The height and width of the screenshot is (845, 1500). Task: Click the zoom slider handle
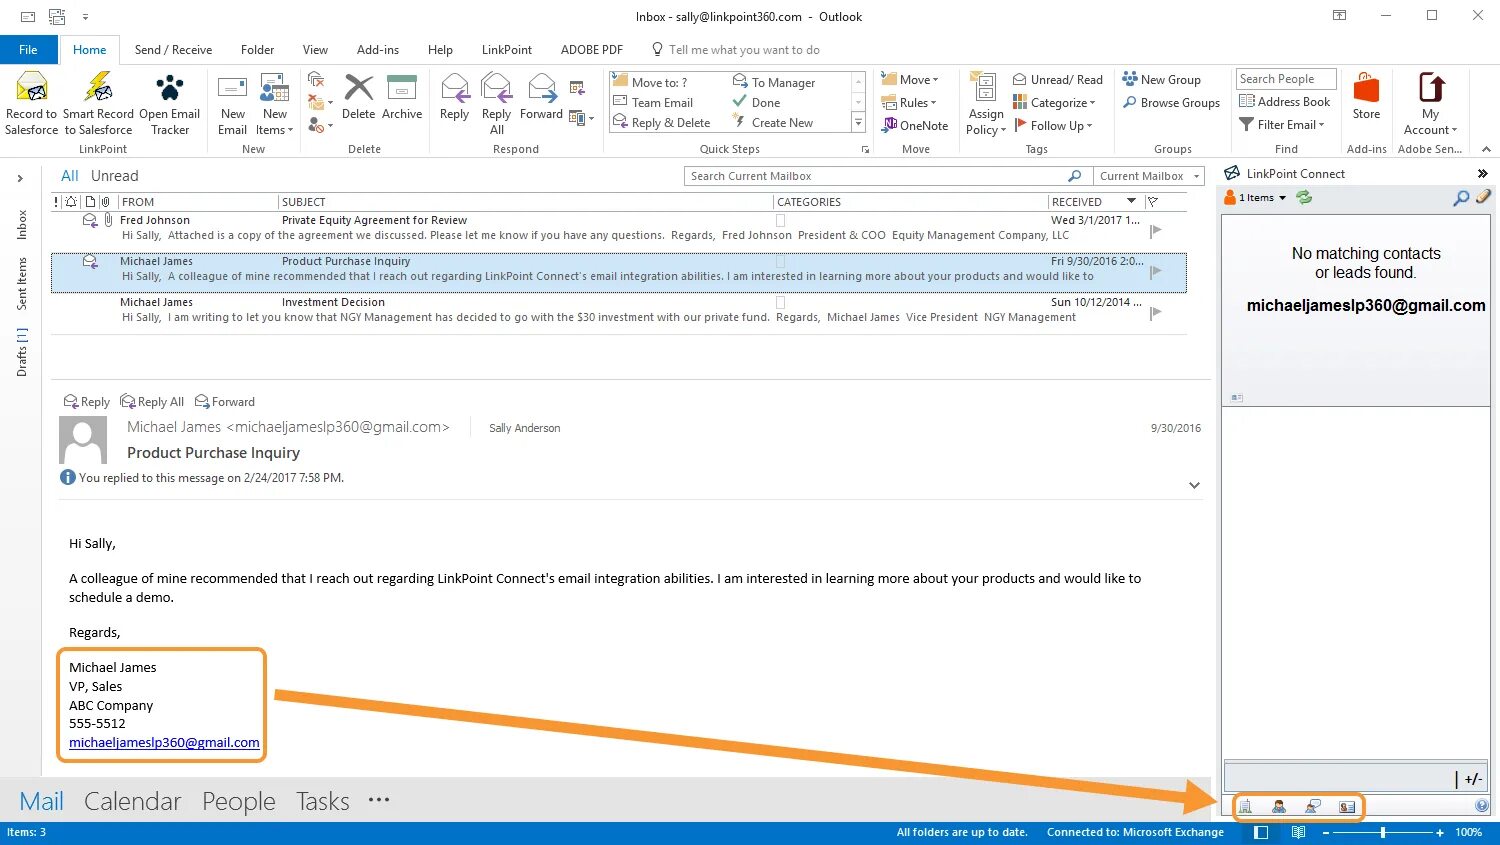tap(1383, 832)
